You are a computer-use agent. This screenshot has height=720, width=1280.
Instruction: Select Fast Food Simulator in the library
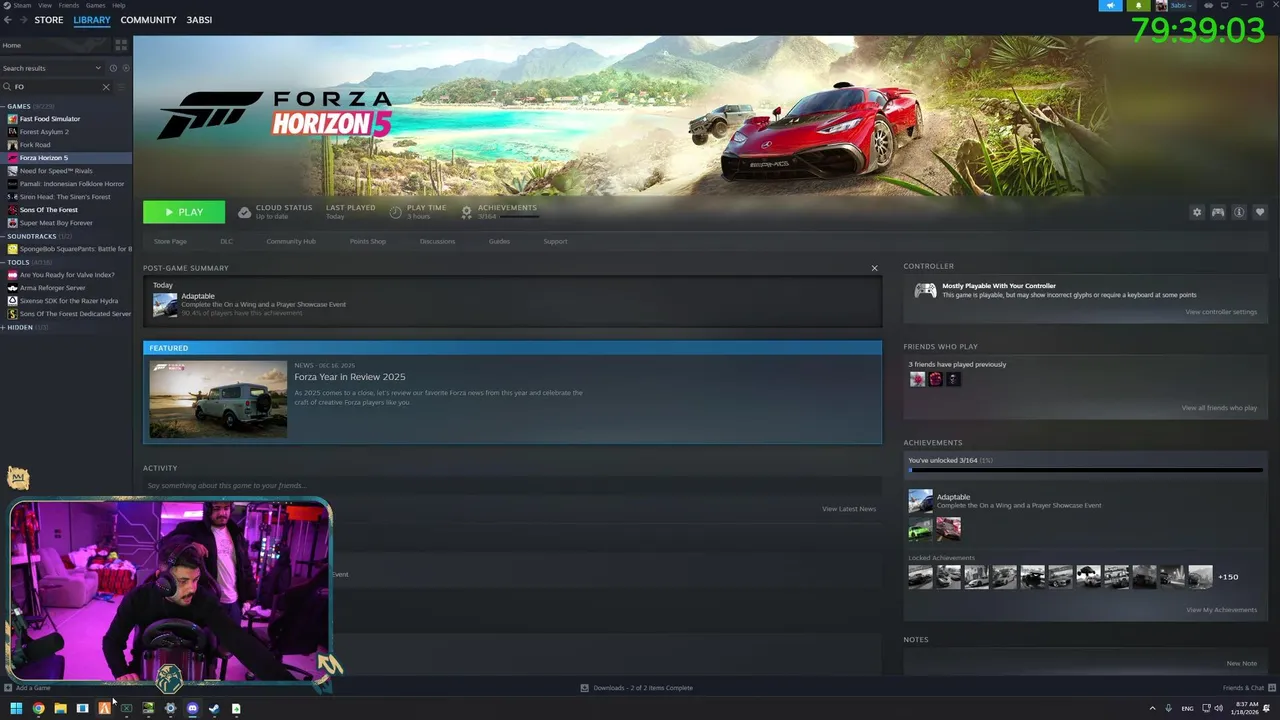(50, 119)
